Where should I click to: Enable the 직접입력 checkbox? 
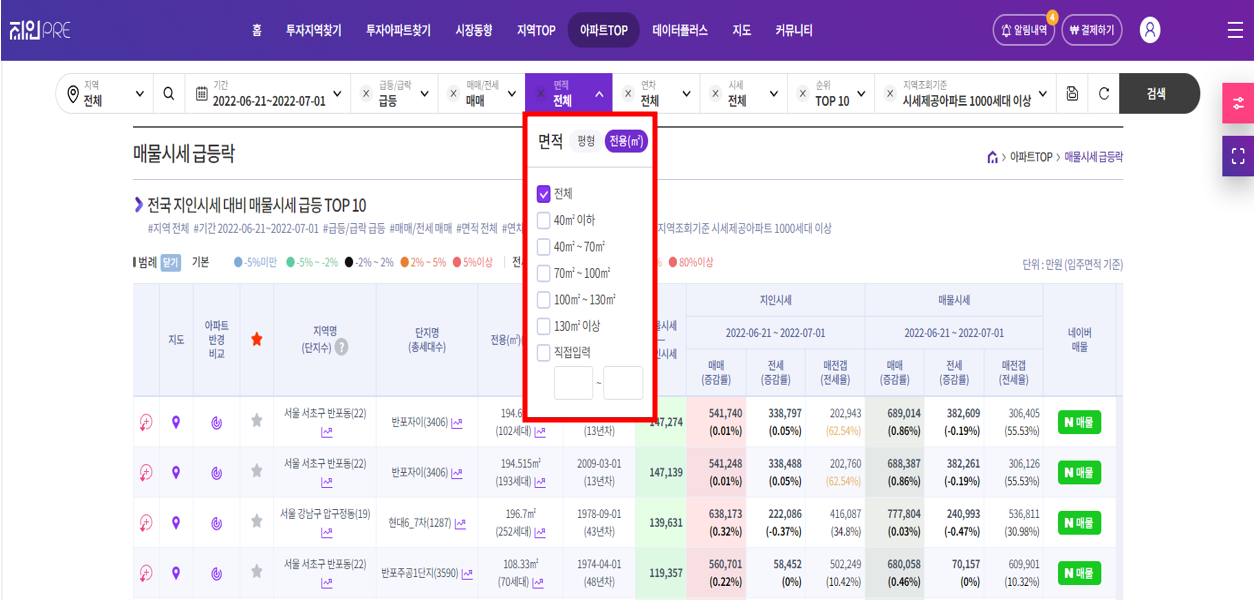pyautogui.click(x=544, y=353)
